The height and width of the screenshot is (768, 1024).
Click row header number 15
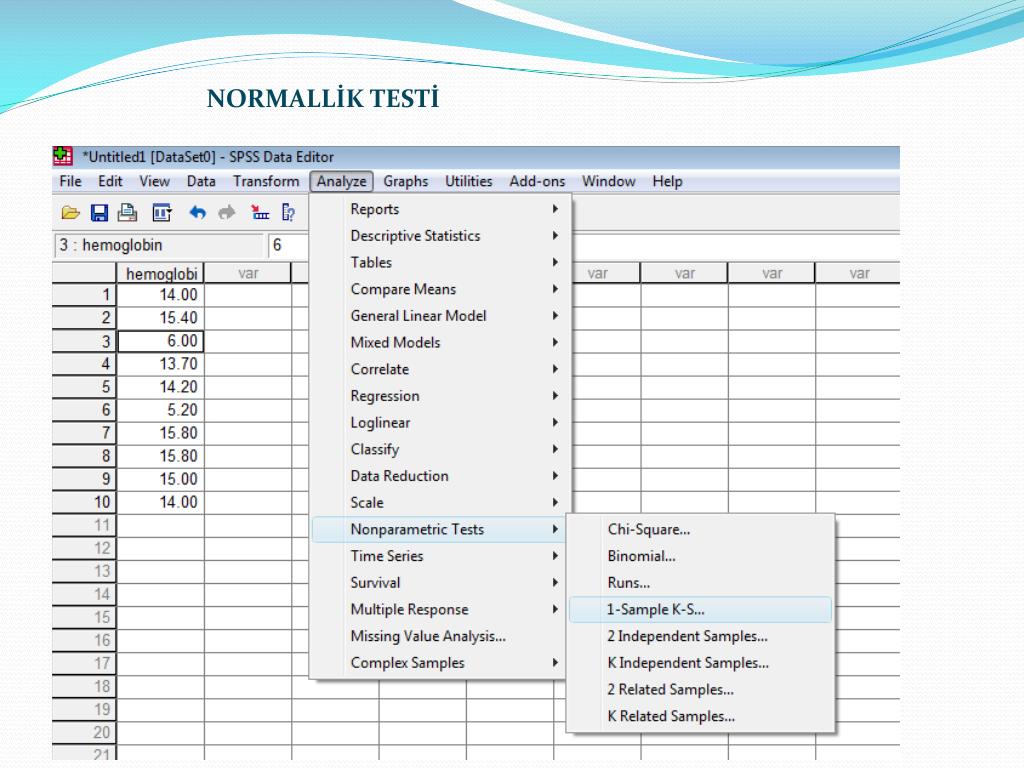84,617
